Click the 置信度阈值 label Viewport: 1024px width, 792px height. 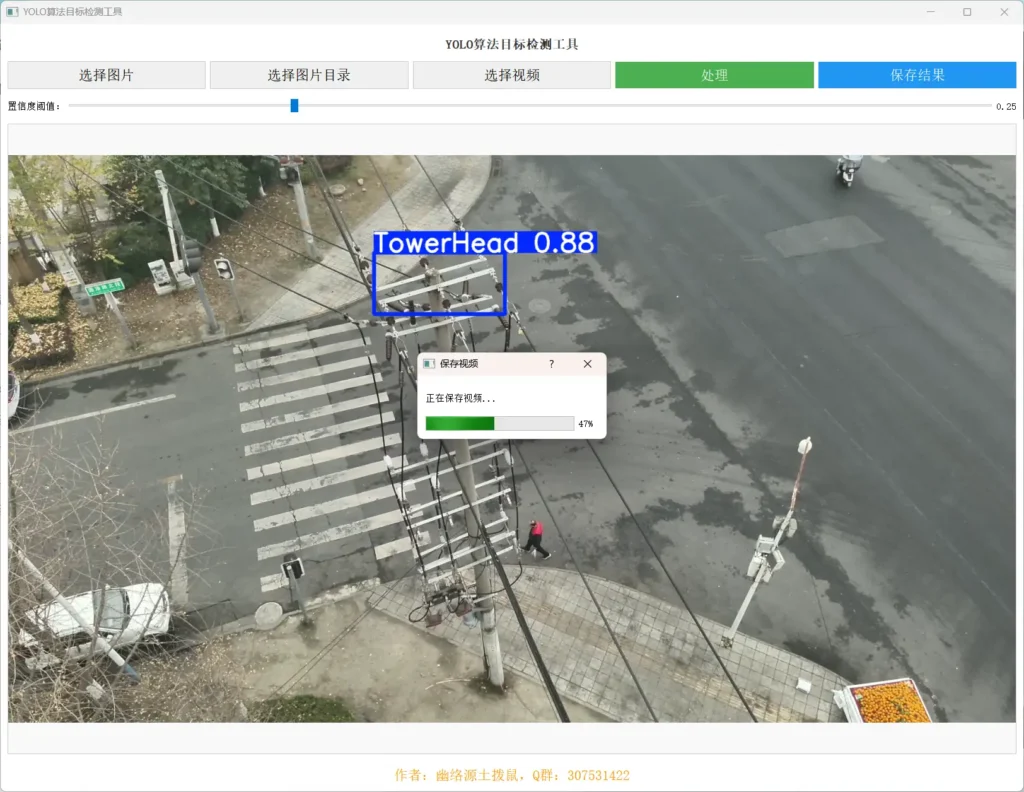[x=34, y=106]
